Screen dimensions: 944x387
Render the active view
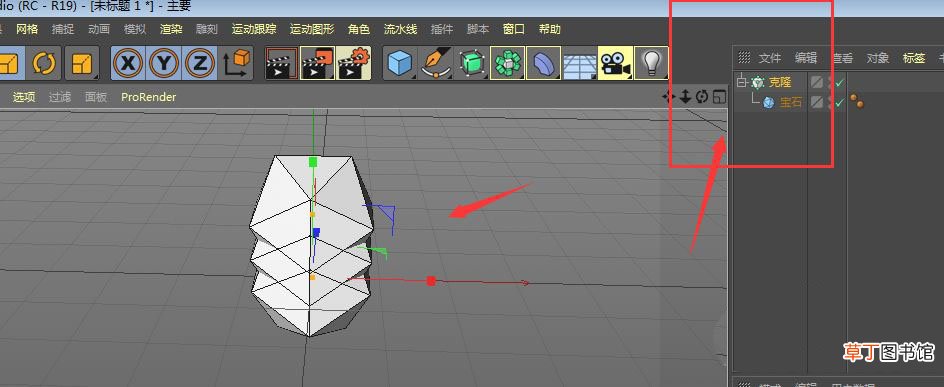tap(282, 63)
